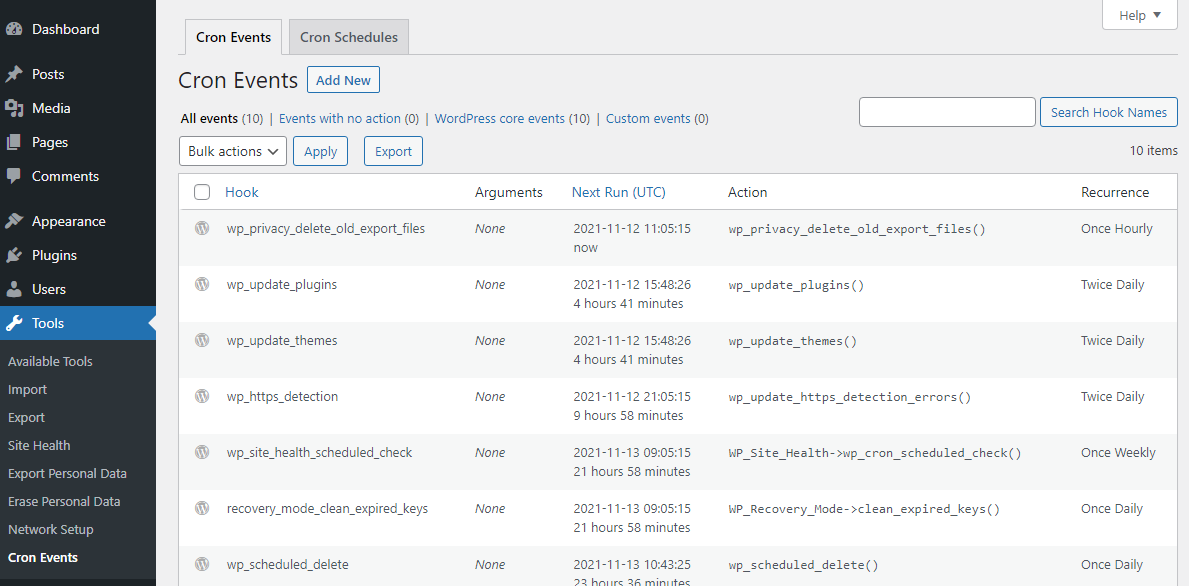Image resolution: width=1189 pixels, height=586 pixels.
Task: Click the Users person icon
Action: [x=14, y=290]
